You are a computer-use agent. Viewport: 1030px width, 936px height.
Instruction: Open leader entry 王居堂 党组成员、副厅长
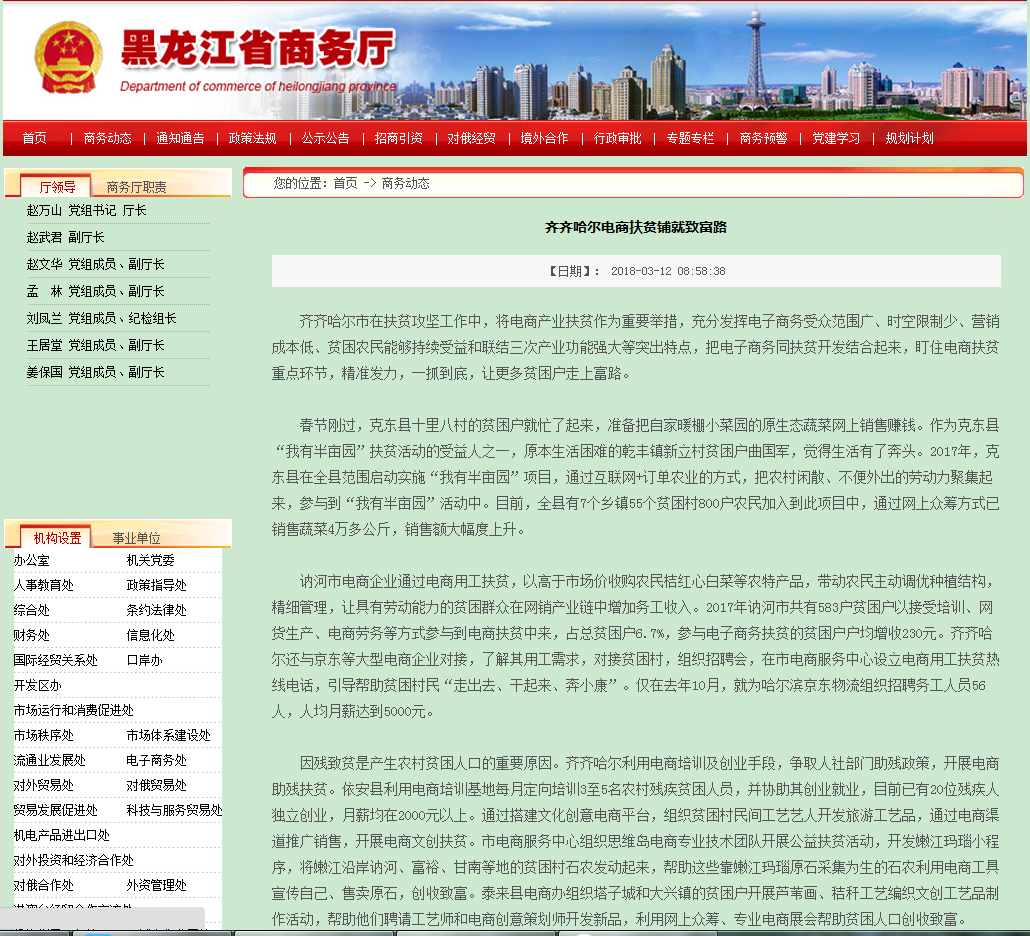click(x=96, y=345)
